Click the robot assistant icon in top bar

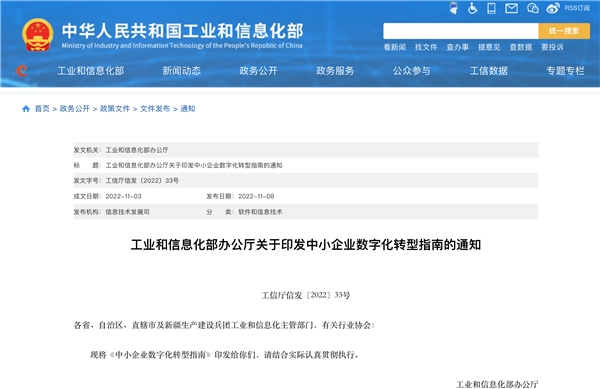[x=454, y=8]
